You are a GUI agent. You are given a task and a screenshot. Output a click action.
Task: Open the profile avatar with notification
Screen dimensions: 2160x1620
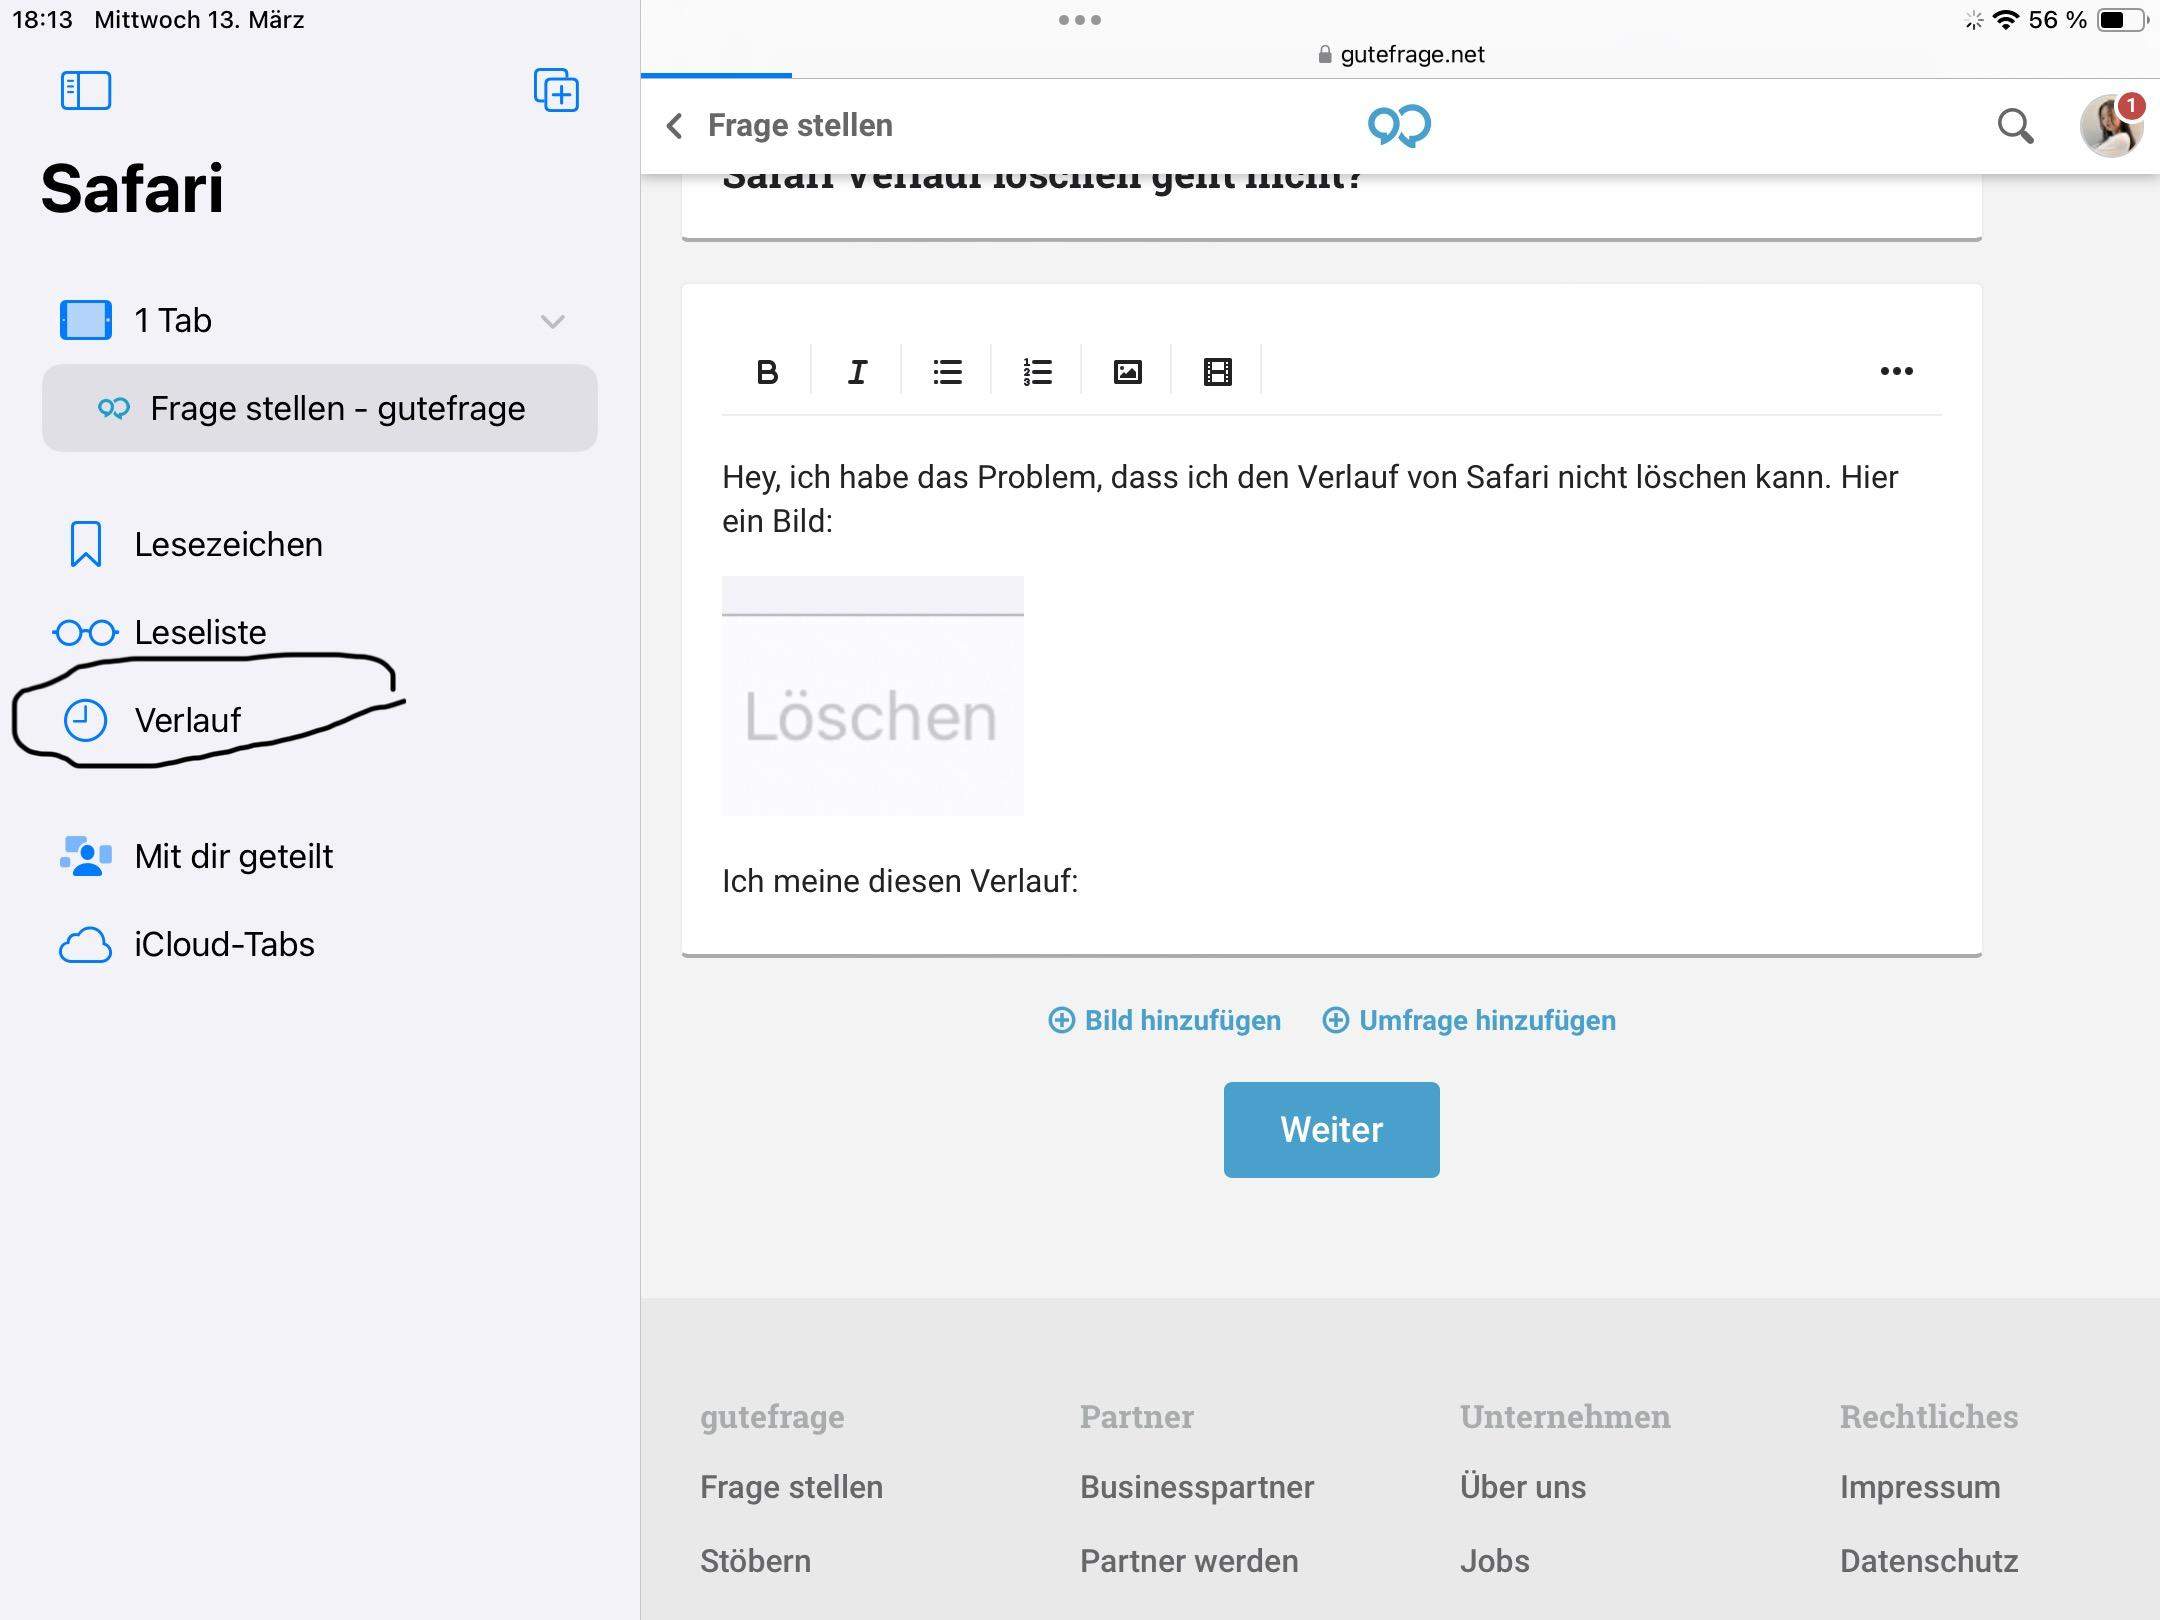click(x=2111, y=126)
